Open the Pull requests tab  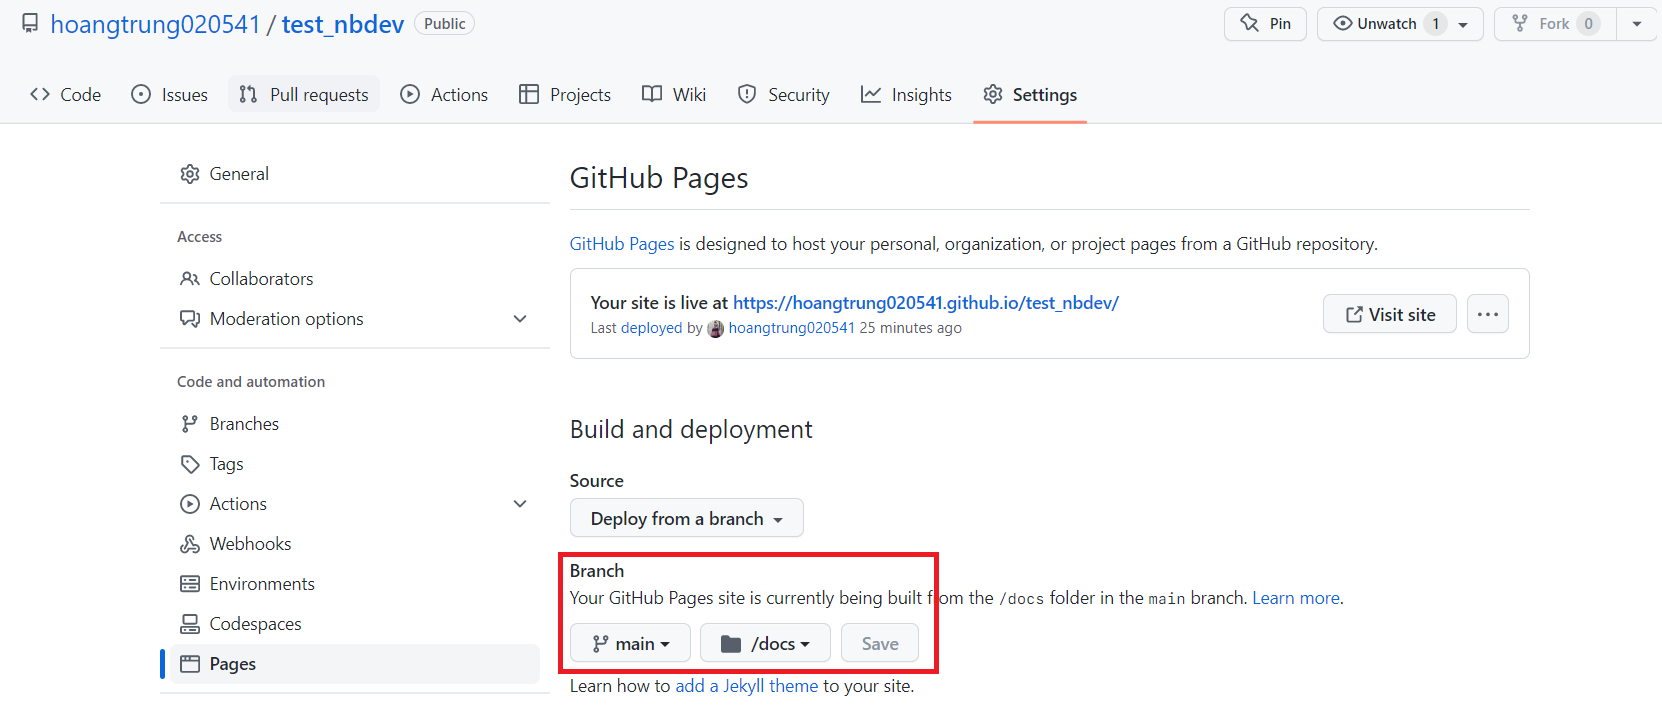pyautogui.click(x=304, y=94)
